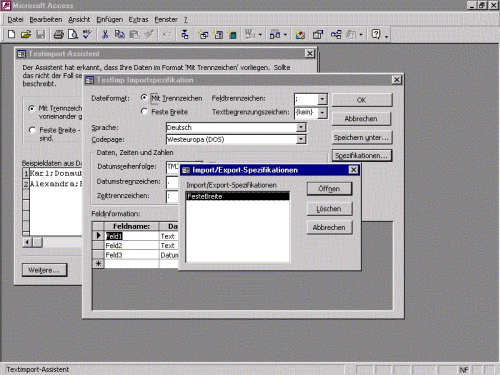Click Öffnen in Import/Export-Spezifikationen dialog
500x375 pixels.
pos(329,189)
